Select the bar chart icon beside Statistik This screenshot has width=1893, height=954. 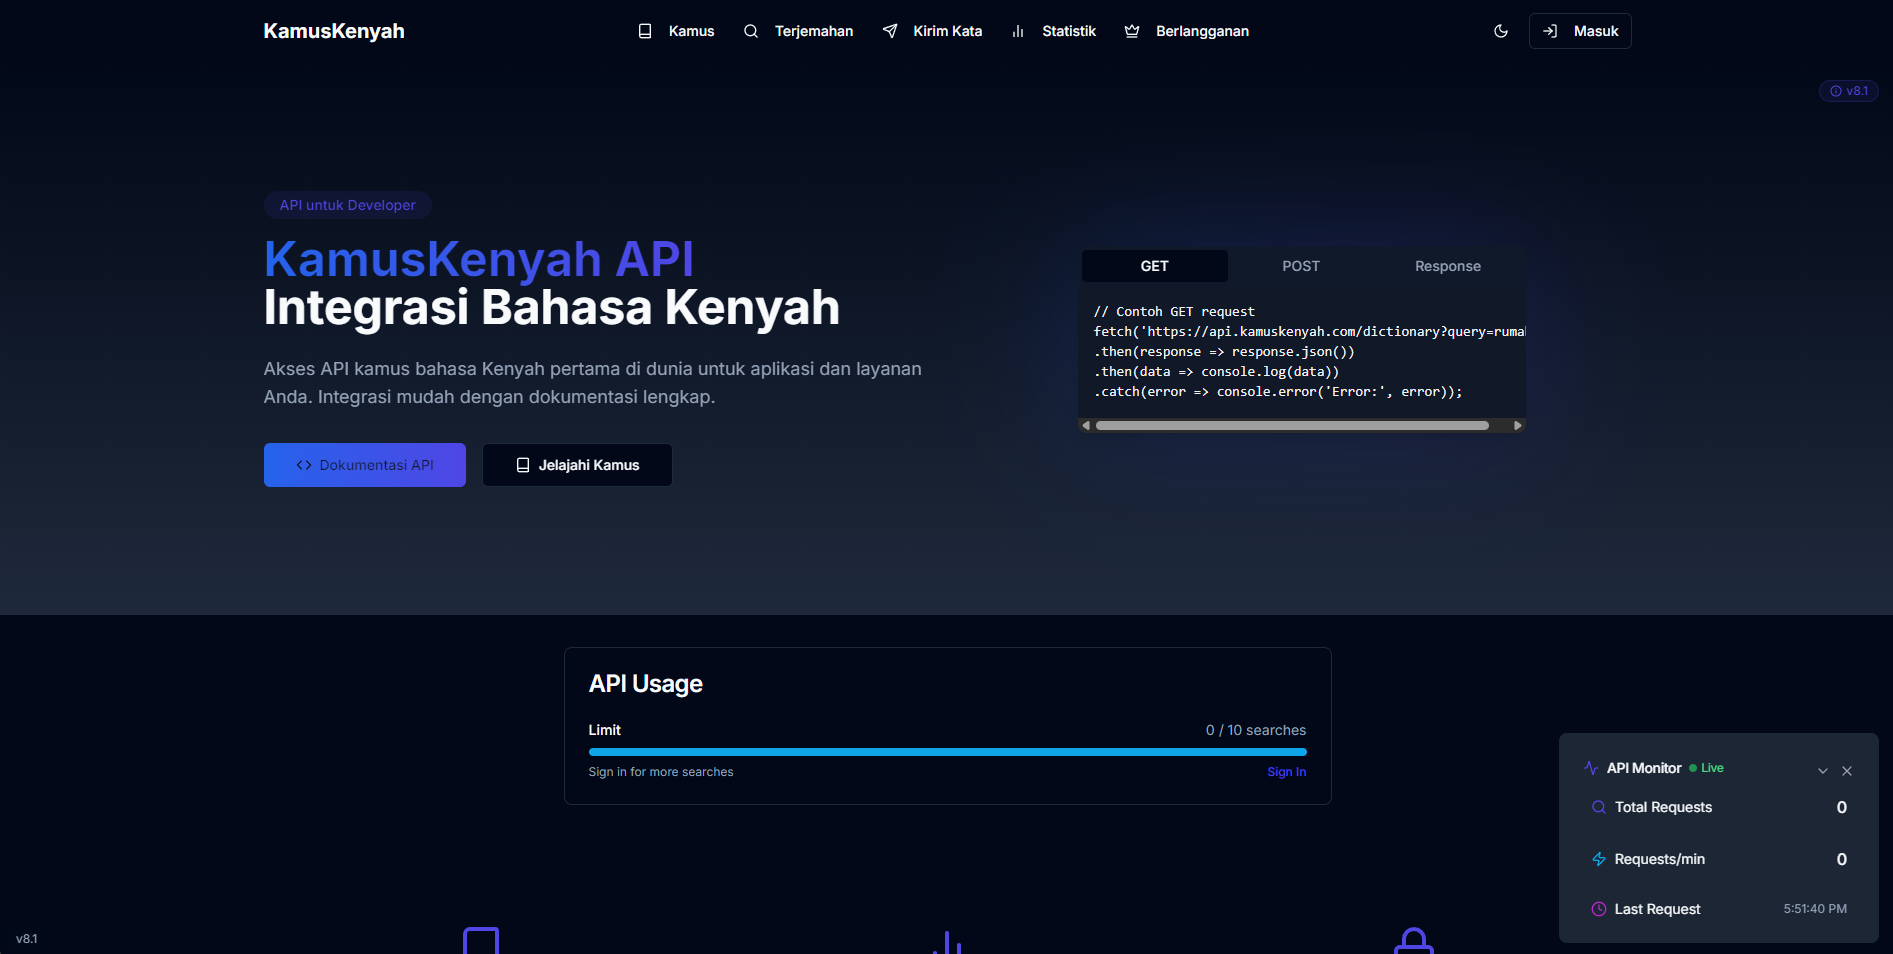point(1018,31)
